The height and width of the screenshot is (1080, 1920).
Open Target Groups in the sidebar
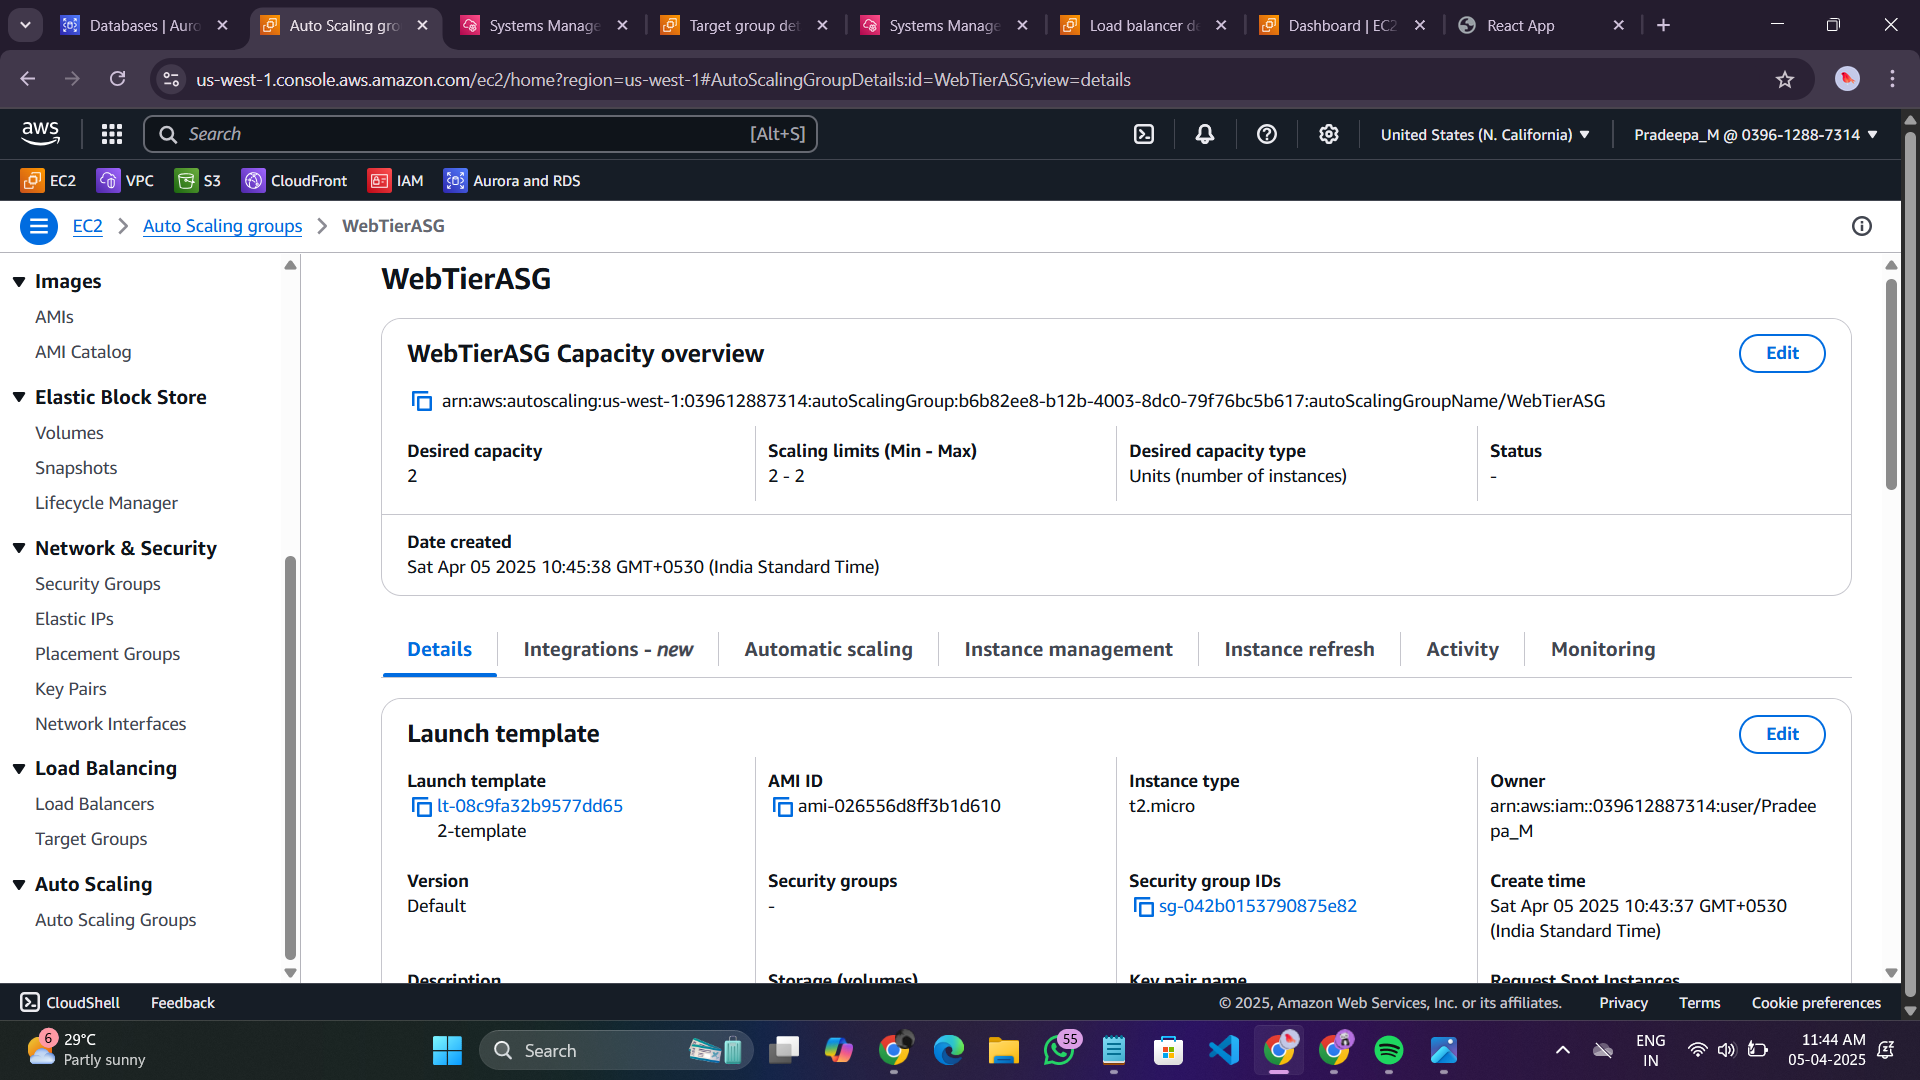click(91, 839)
